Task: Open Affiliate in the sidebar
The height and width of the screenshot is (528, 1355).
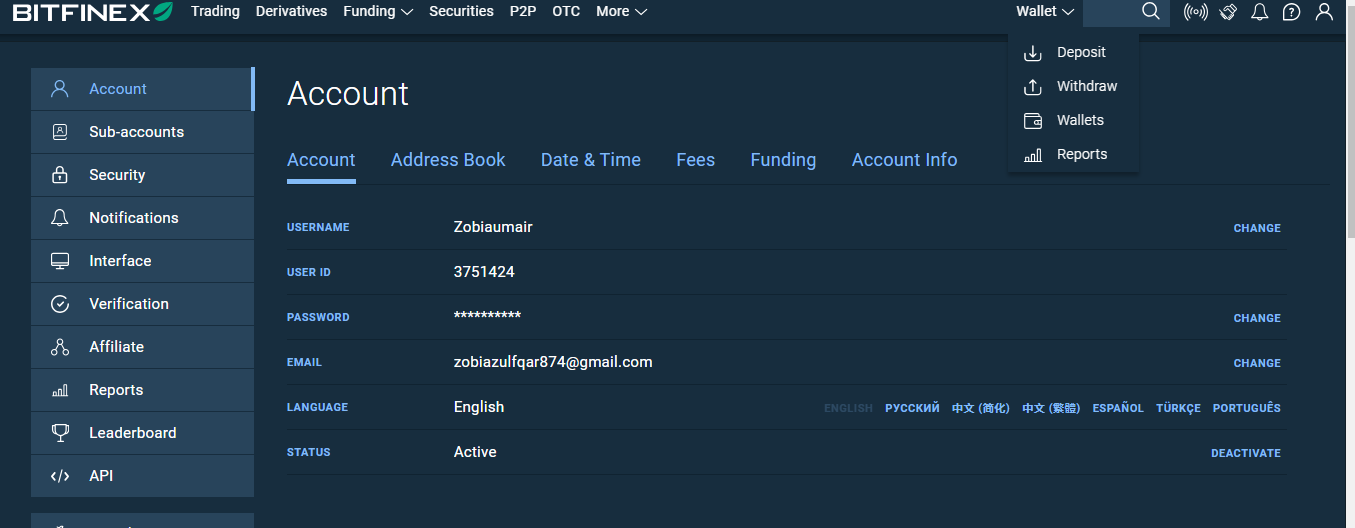Action: click(x=142, y=347)
